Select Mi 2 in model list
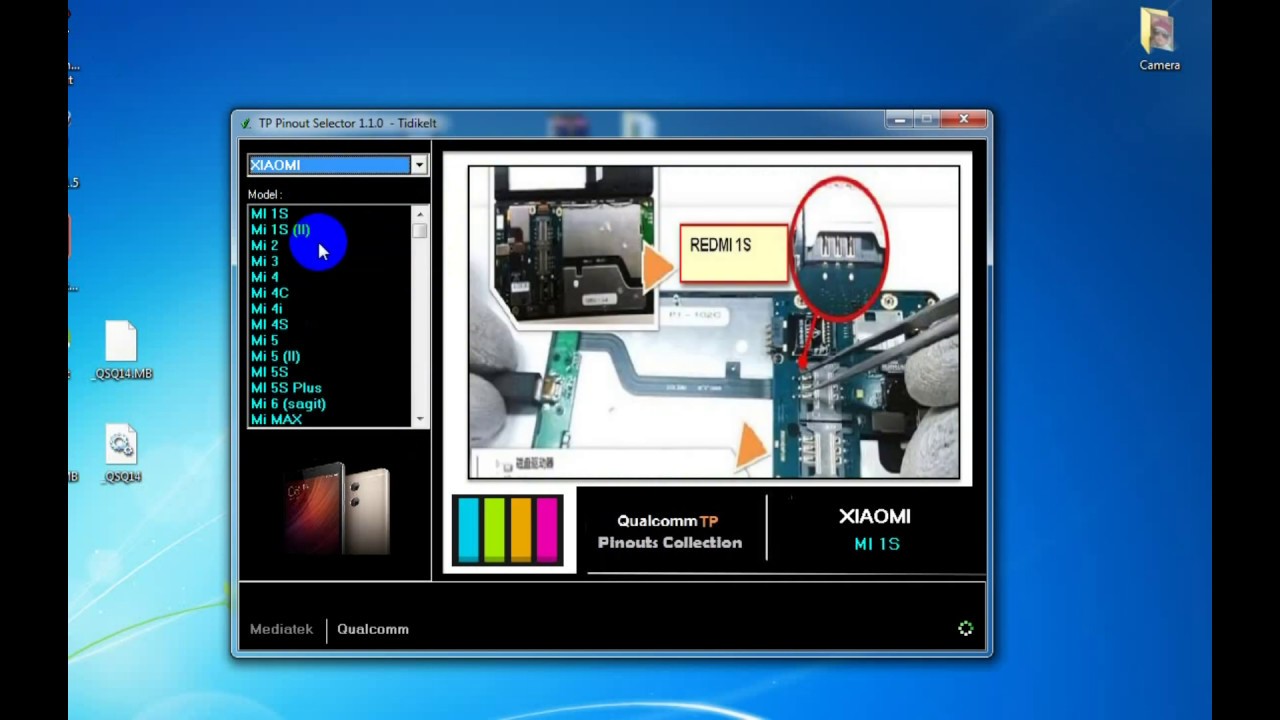Image resolution: width=1280 pixels, height=720 pixels. click(x=265, y=246)
